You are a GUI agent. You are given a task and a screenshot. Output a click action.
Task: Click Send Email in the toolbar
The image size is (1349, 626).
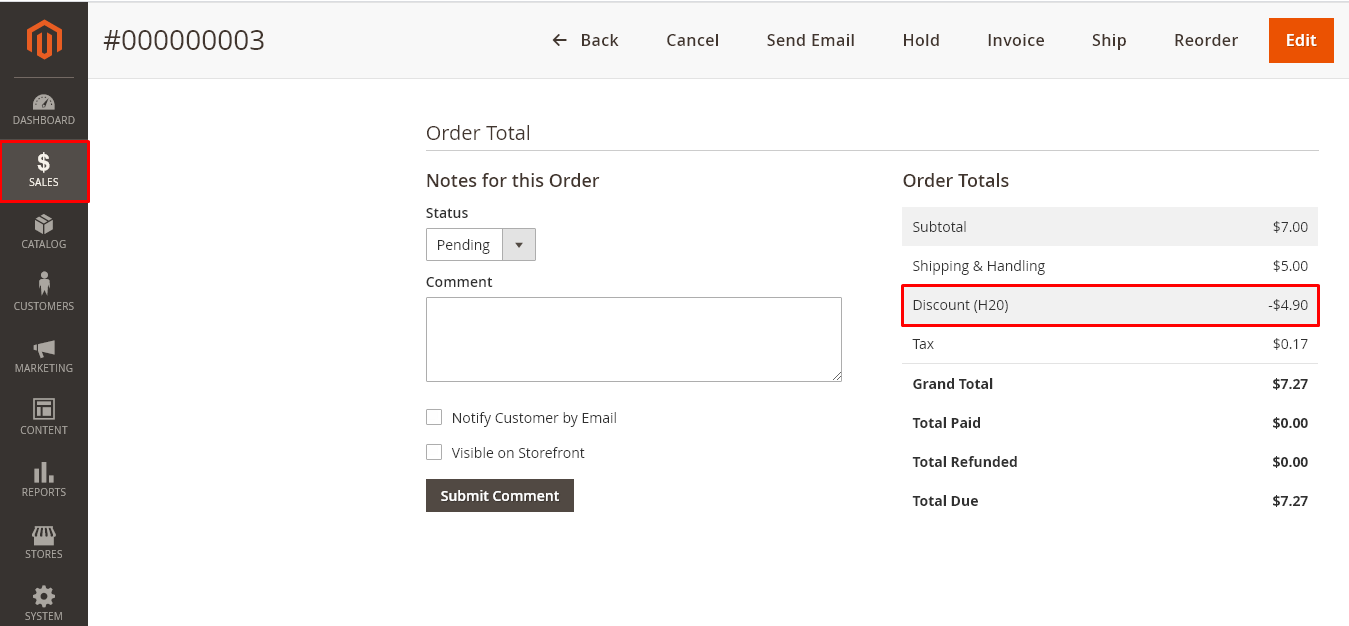pos(810,40)
